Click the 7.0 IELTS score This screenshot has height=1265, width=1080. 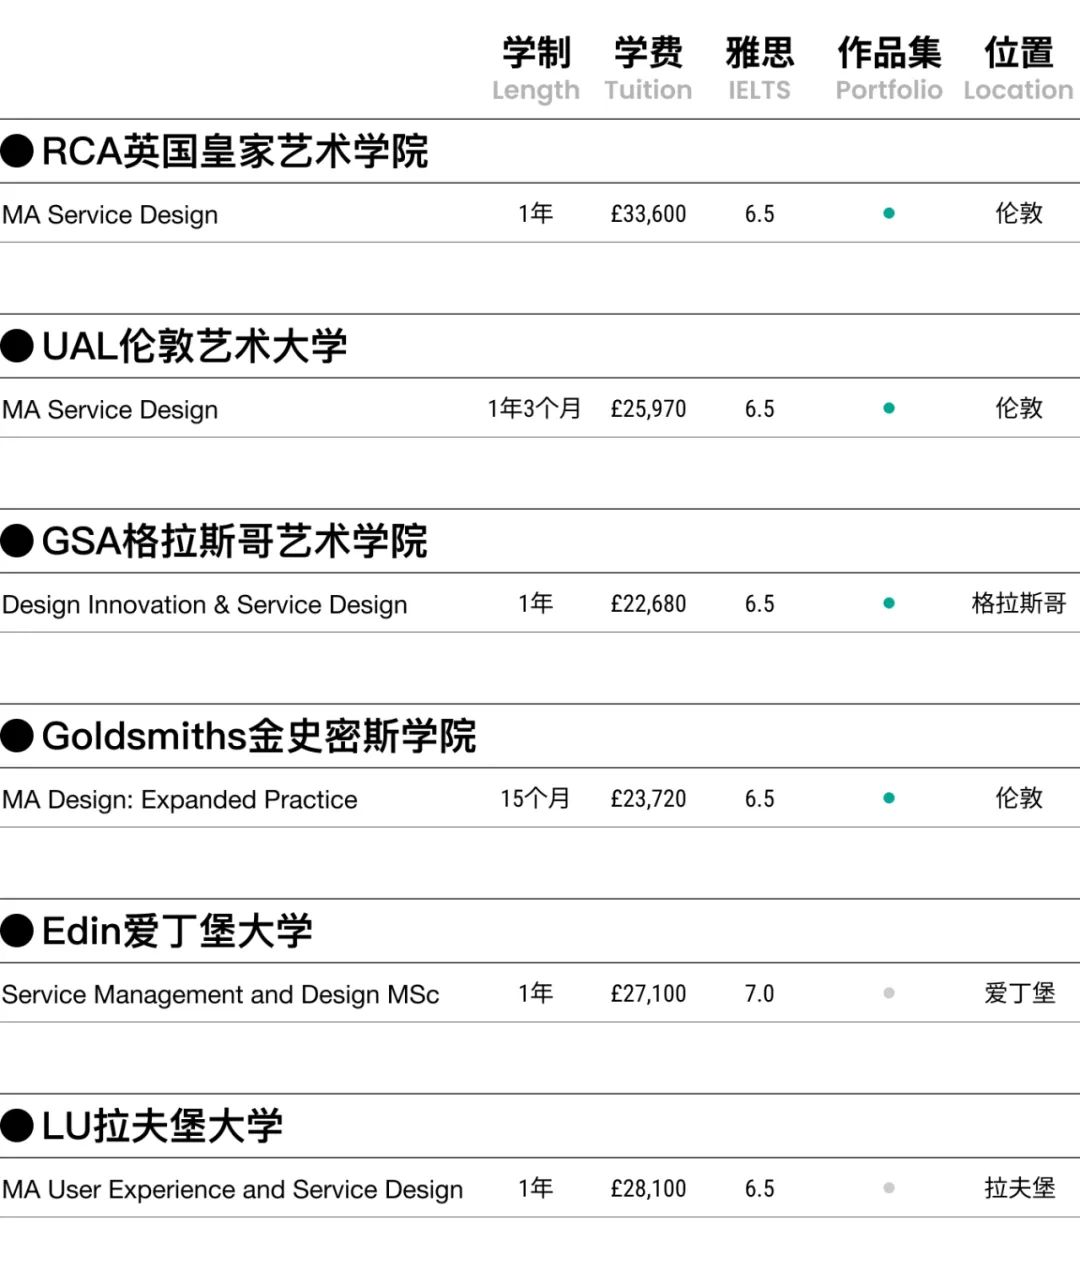[x=760, y=994]
